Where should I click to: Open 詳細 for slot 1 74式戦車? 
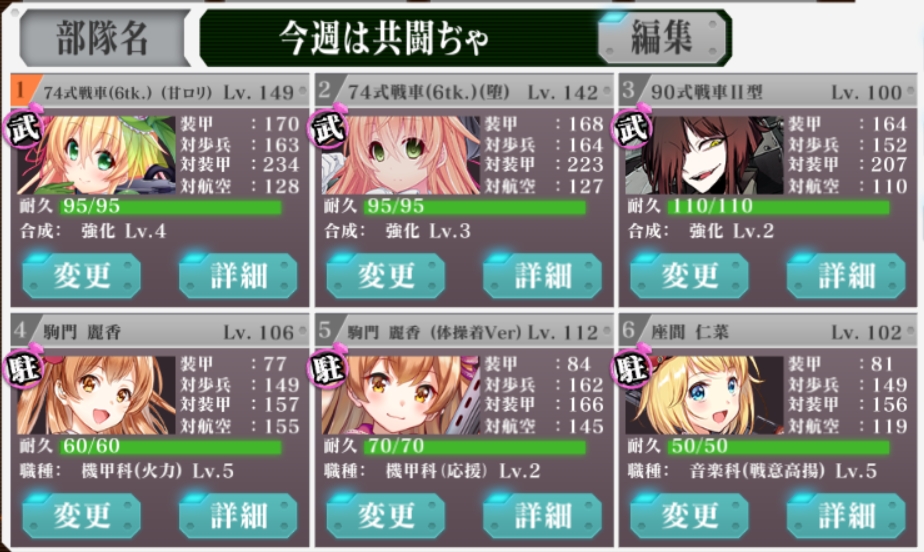238,276
